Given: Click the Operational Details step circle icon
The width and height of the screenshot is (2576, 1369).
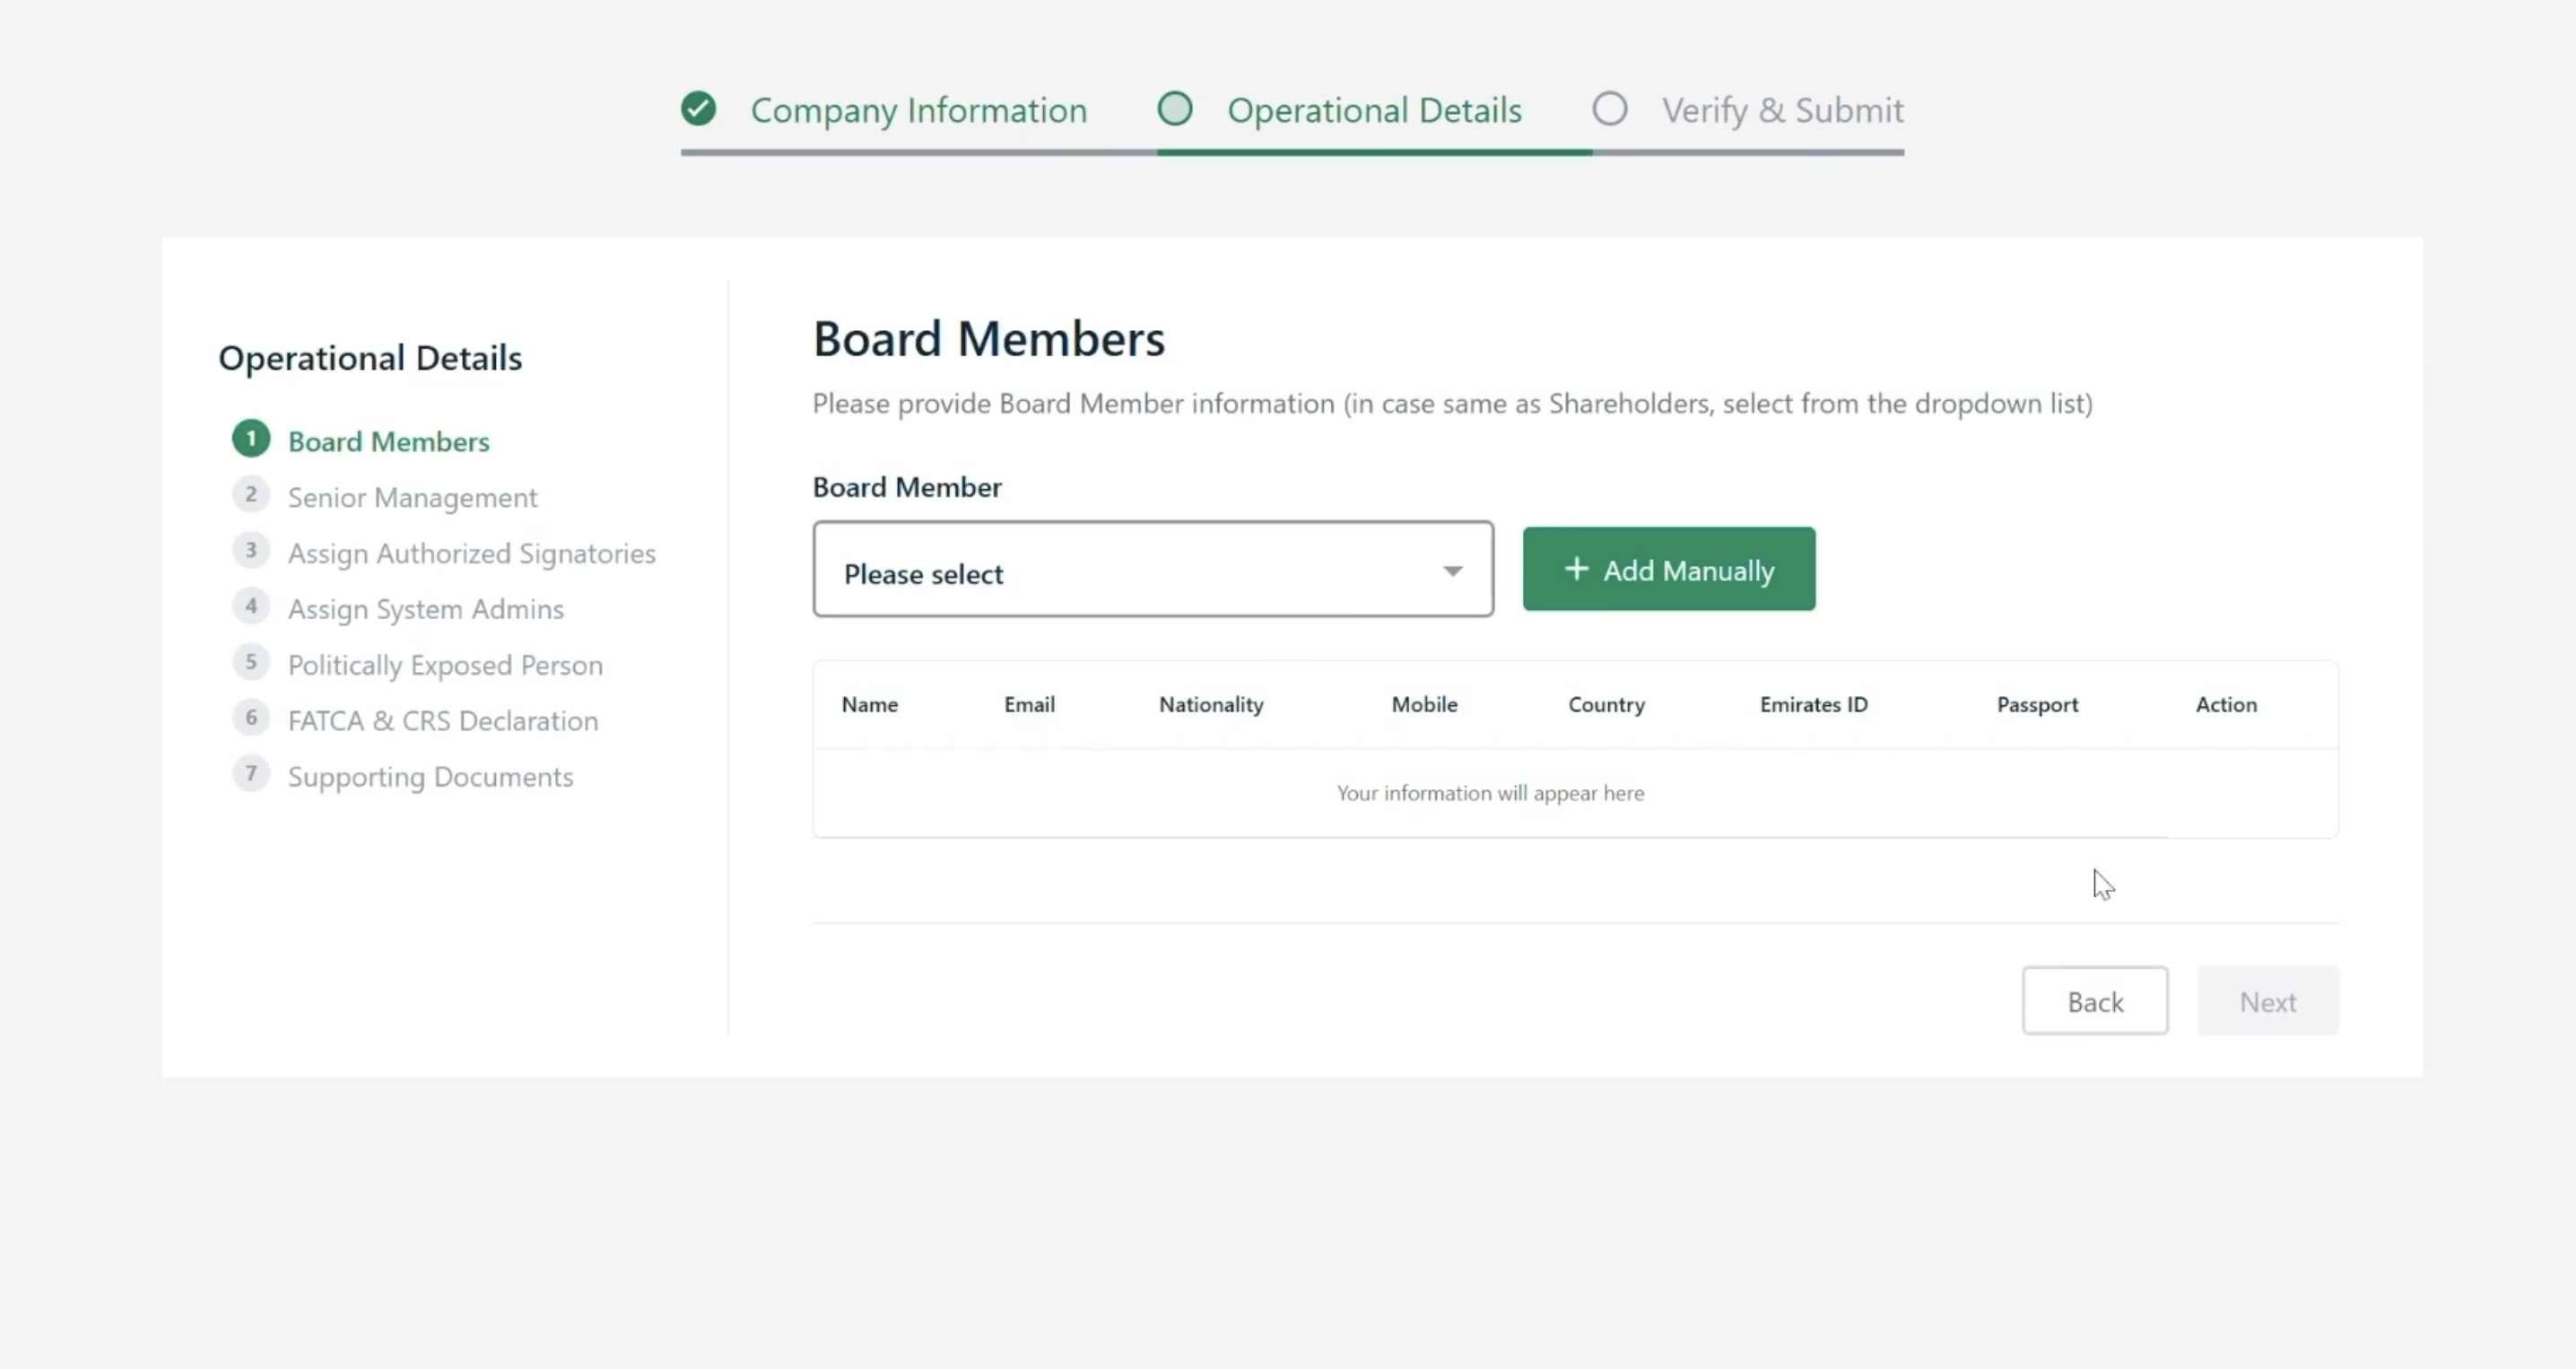Looking at the screenshot, I should 1175,108.
